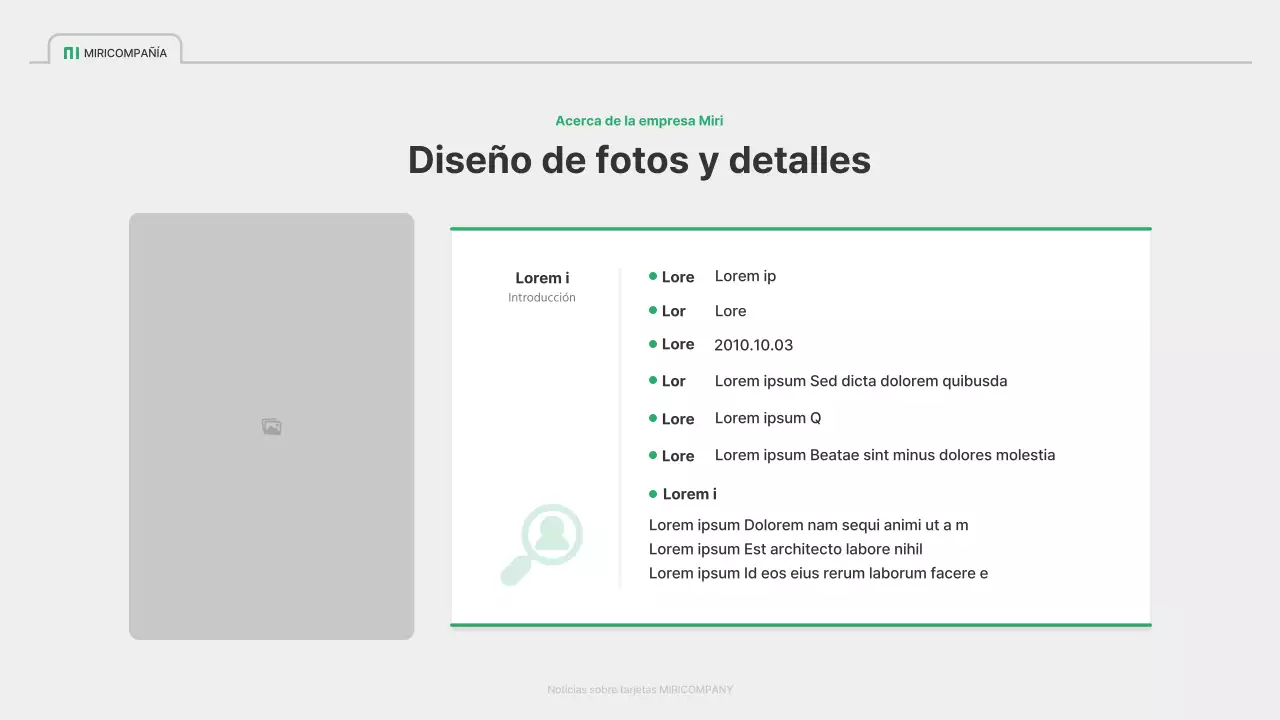Screen dimensions: 1280x720
Task: Click the 'Diseño de fotos y detalles' heading
Action: click(640, 160)
